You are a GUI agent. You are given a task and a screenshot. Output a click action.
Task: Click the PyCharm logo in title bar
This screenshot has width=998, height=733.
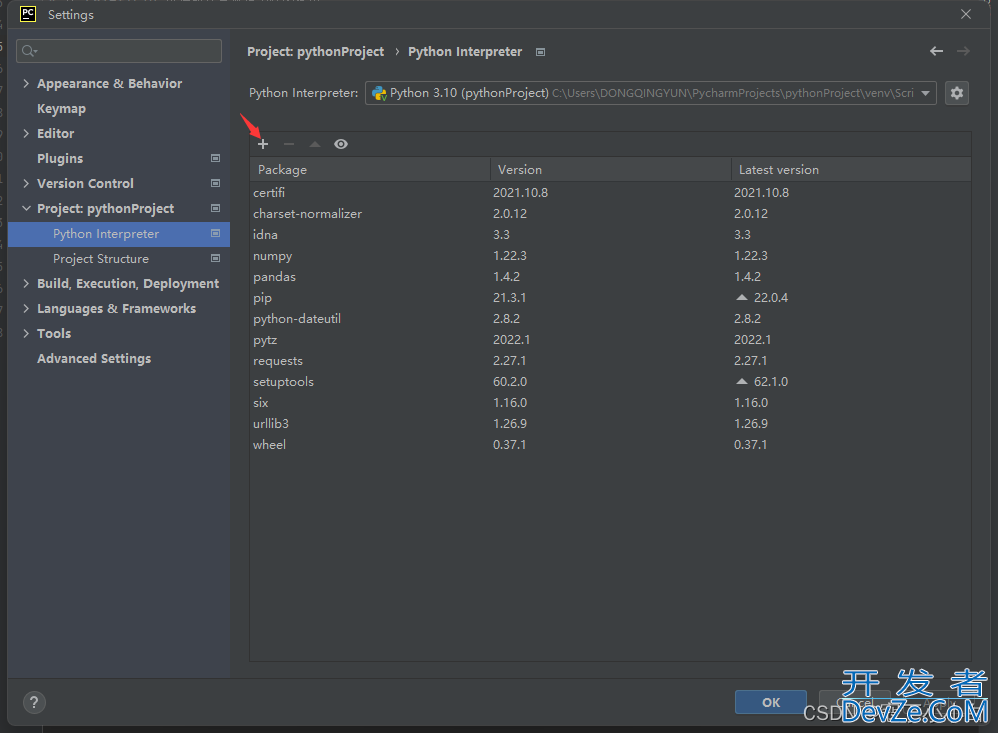[28, 14]
